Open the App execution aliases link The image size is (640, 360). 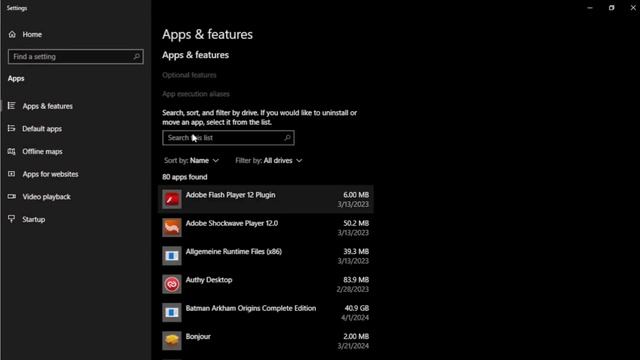[x=196, y=94]
